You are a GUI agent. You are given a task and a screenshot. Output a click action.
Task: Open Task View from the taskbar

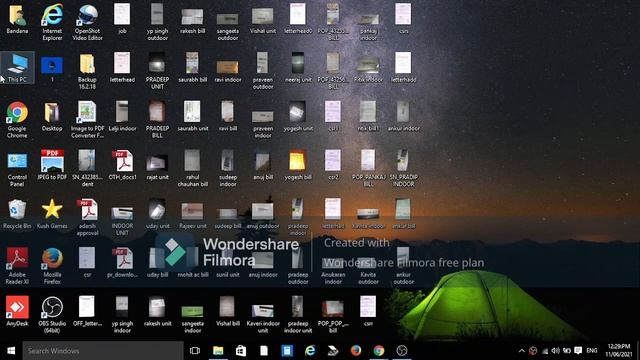click(x=195, y=351)
